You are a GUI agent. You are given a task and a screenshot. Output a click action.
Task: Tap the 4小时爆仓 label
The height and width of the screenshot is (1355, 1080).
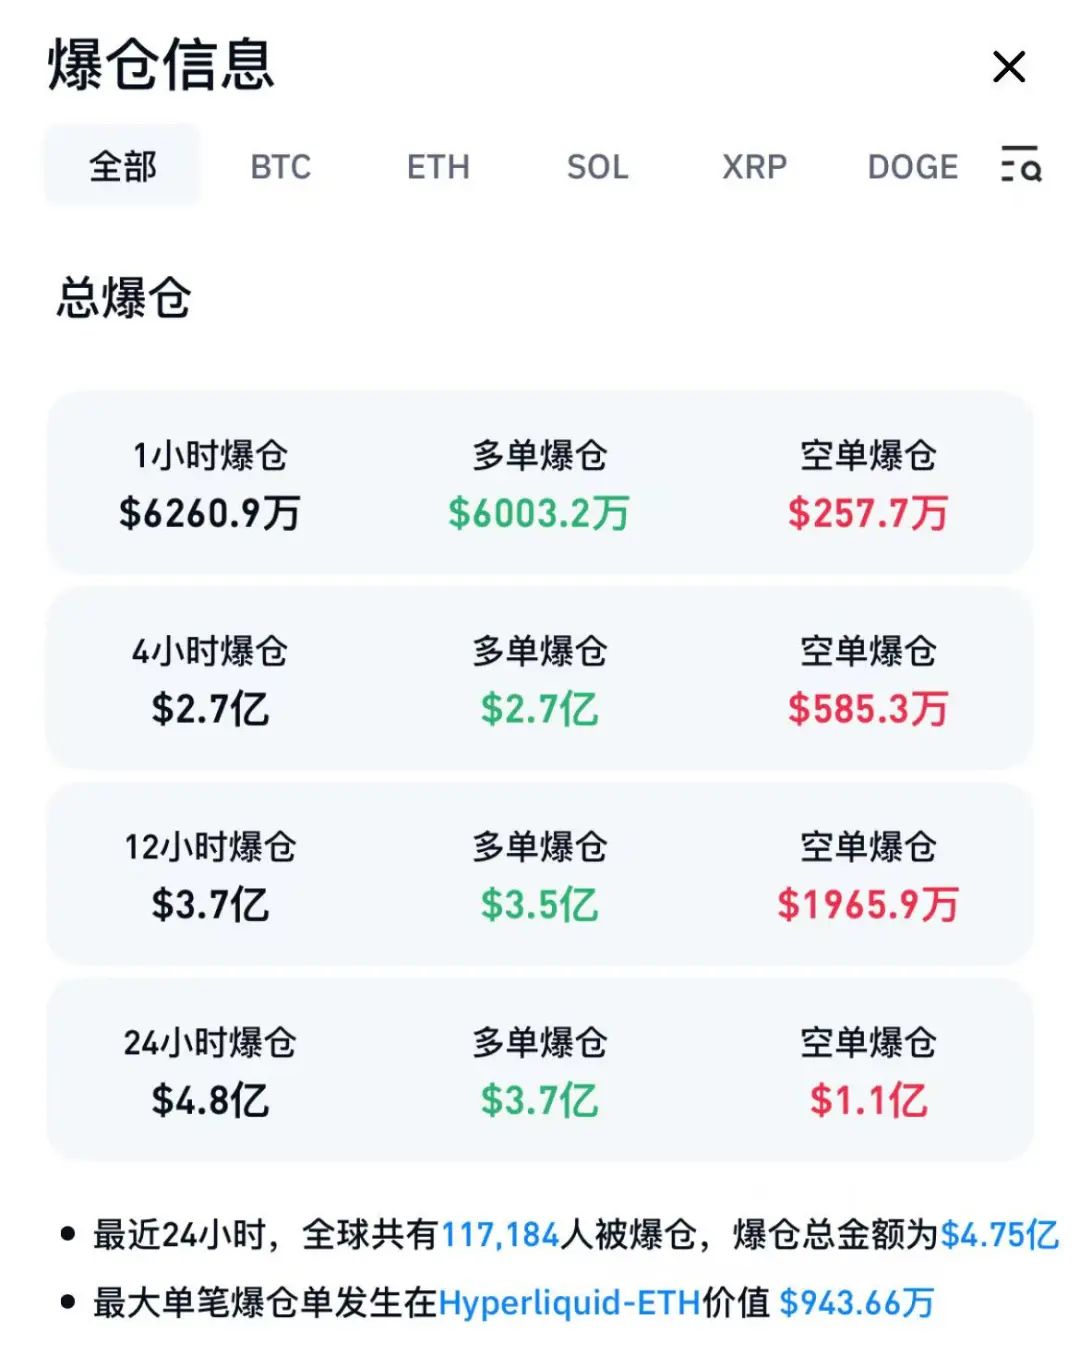pos(210,652)
